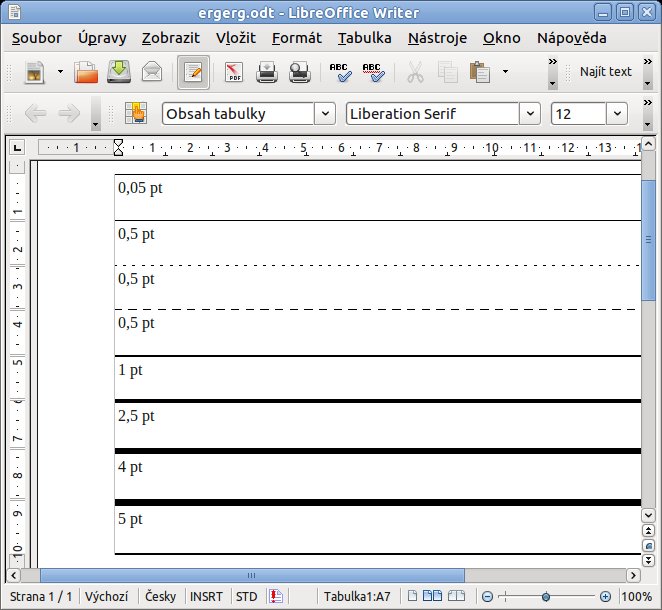The width and height of the screenshot is (662, 610).
Task: Click into the Najít text search field
Action: click(606, 72)
